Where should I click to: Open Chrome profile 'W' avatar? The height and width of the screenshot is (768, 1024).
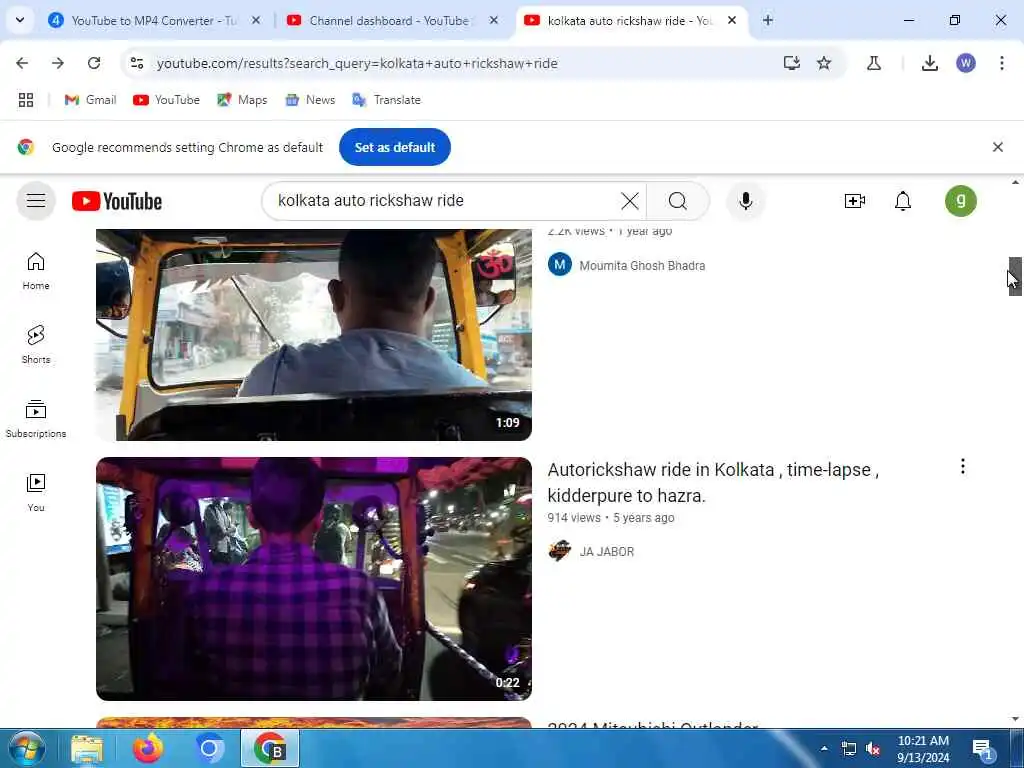966,63
